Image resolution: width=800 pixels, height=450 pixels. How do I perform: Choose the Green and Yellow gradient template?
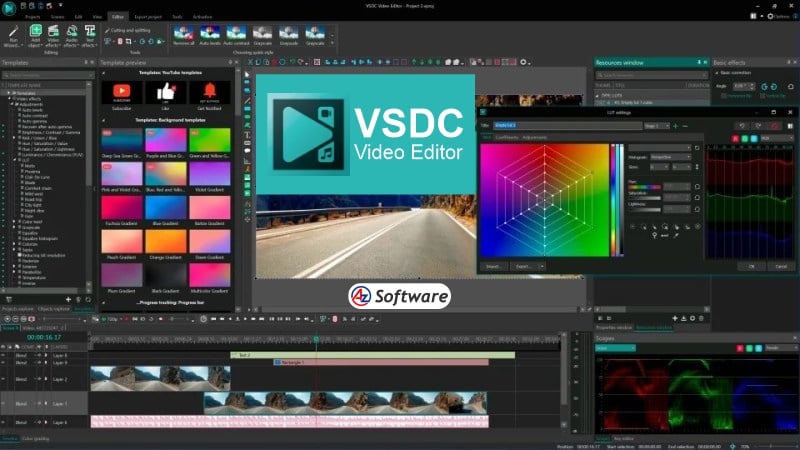click(x=209, y=140)
